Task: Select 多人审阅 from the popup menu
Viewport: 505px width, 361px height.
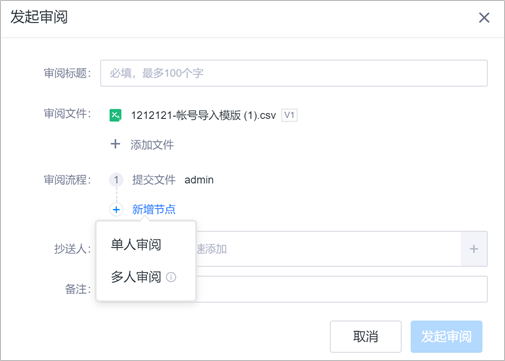Action: [136, 277]
